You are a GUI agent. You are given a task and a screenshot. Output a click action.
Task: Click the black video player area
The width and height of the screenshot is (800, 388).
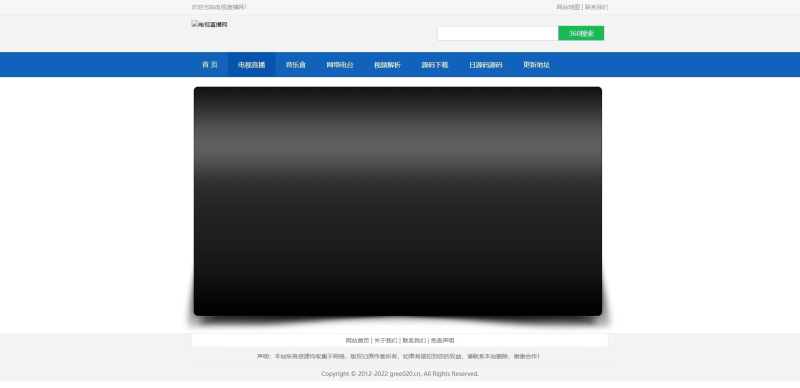pos(398,201)
